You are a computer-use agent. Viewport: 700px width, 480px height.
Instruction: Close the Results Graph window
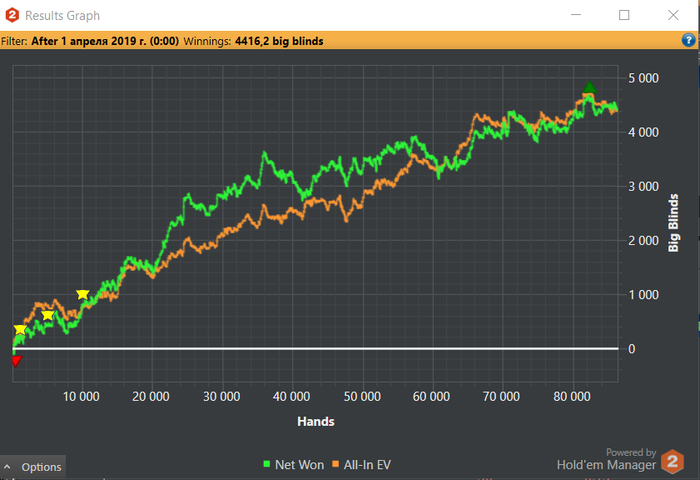[x=673, y=15]
